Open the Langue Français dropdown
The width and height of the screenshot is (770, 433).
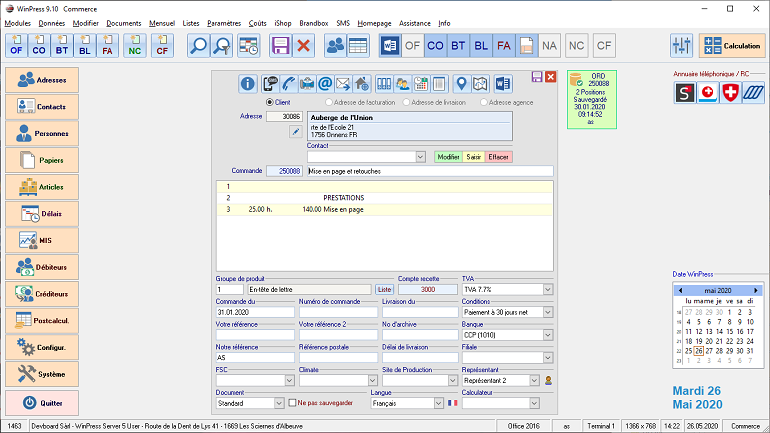click(x=439, y=403)
